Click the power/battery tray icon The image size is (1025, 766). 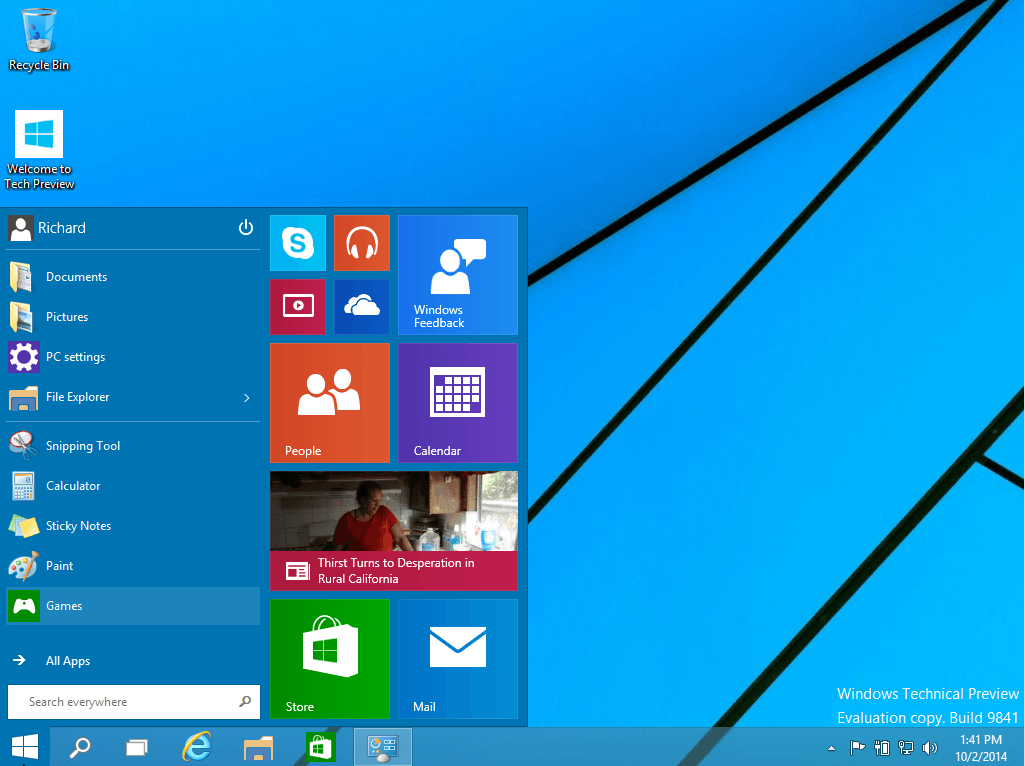(882, 748)
